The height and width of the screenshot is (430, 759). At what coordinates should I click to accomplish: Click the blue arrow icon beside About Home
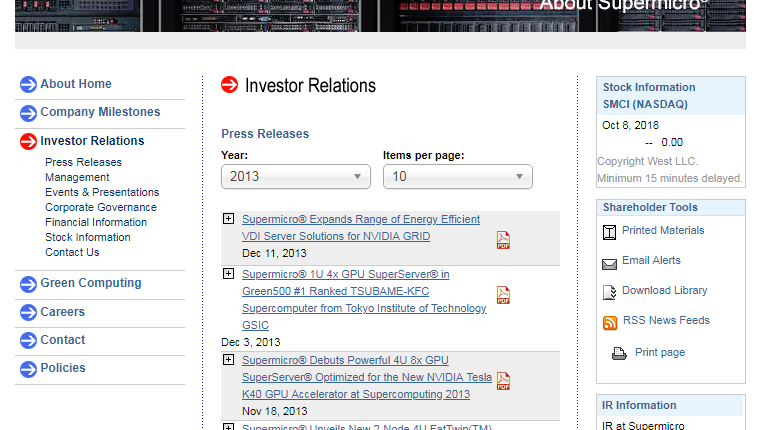[x=28, y=84]
